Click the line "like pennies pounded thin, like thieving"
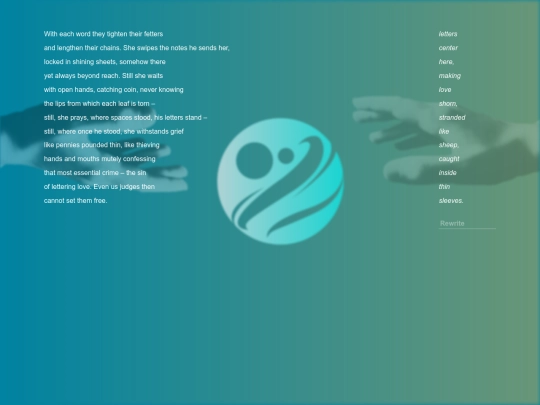 [x=102, y=145]
